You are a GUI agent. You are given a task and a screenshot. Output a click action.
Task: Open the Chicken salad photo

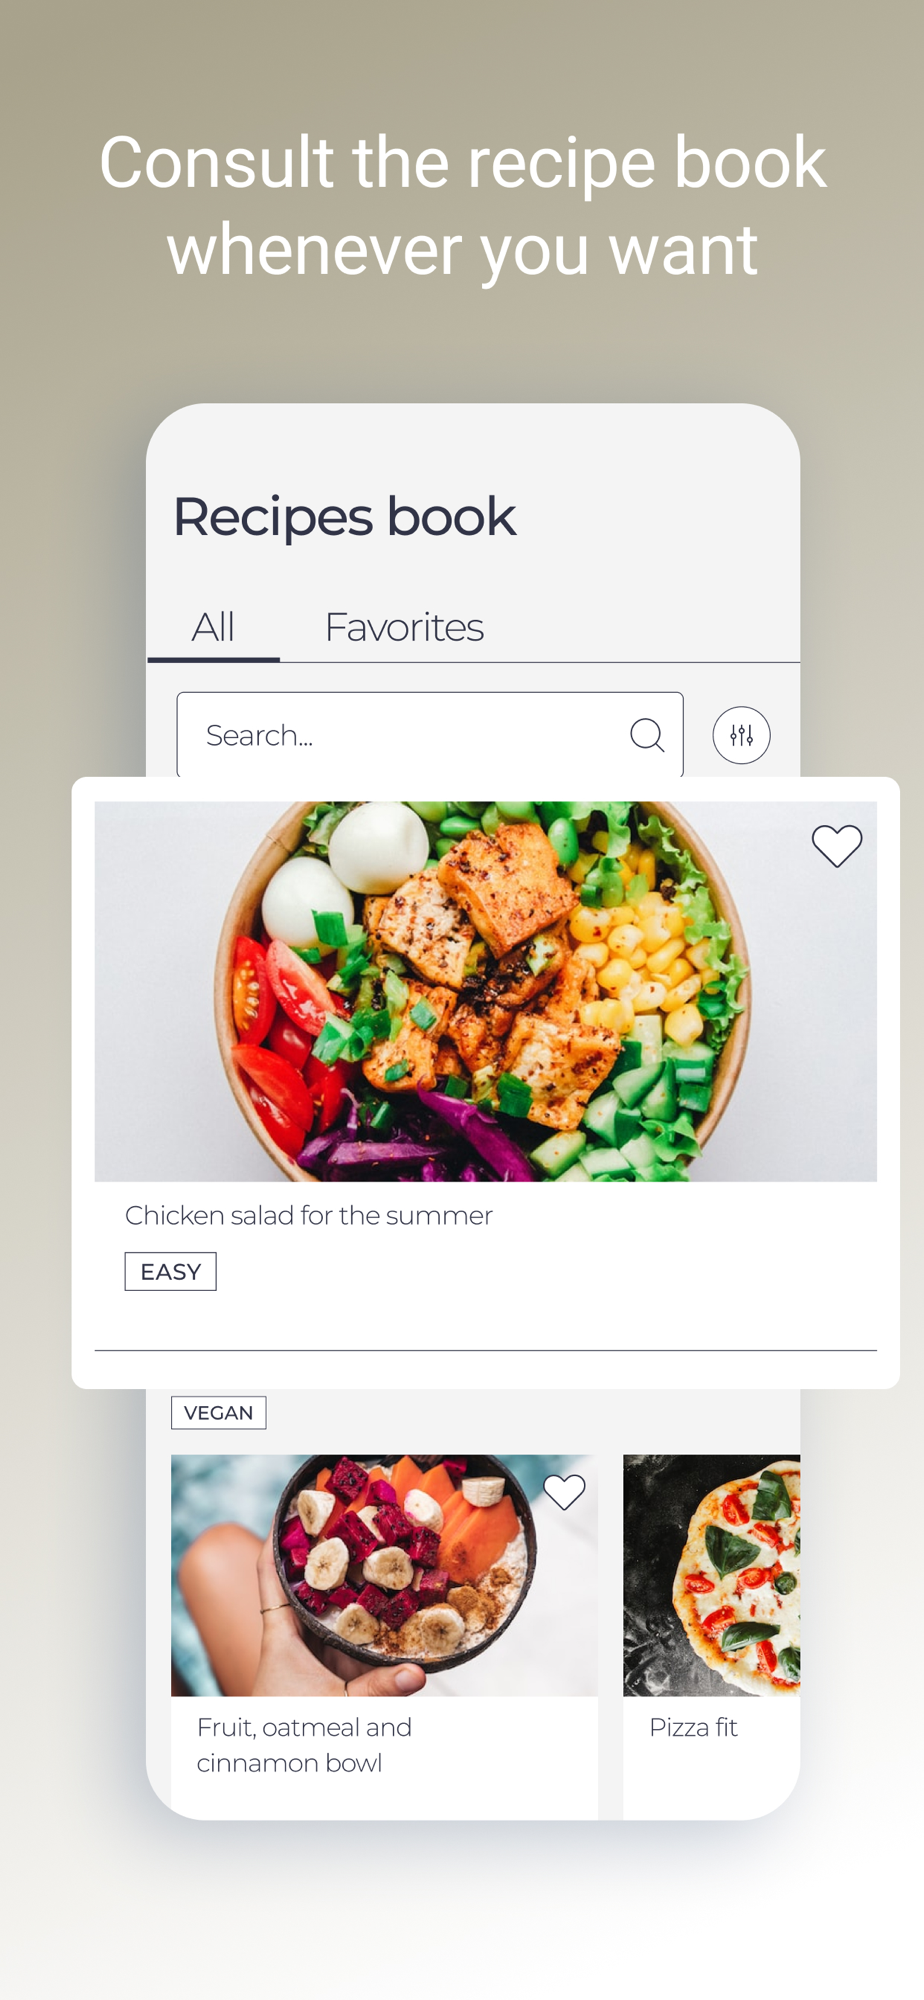tap(486, 991)
